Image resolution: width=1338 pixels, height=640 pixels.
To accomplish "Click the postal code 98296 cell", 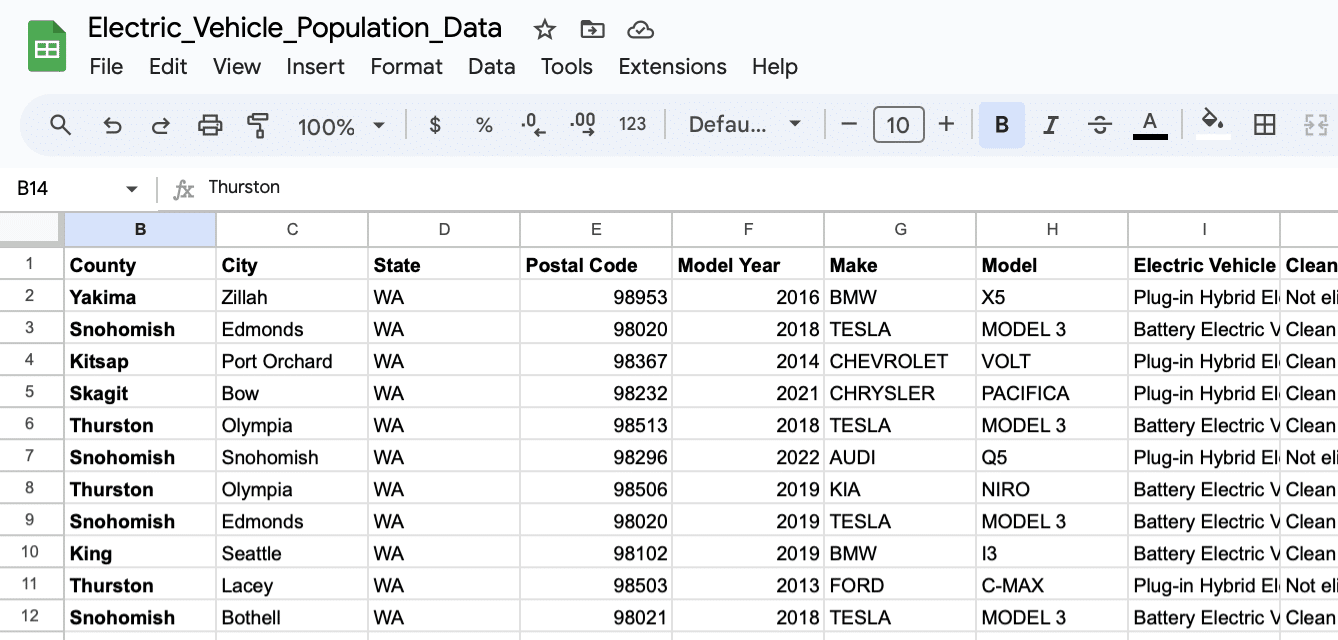I will 596,457.
